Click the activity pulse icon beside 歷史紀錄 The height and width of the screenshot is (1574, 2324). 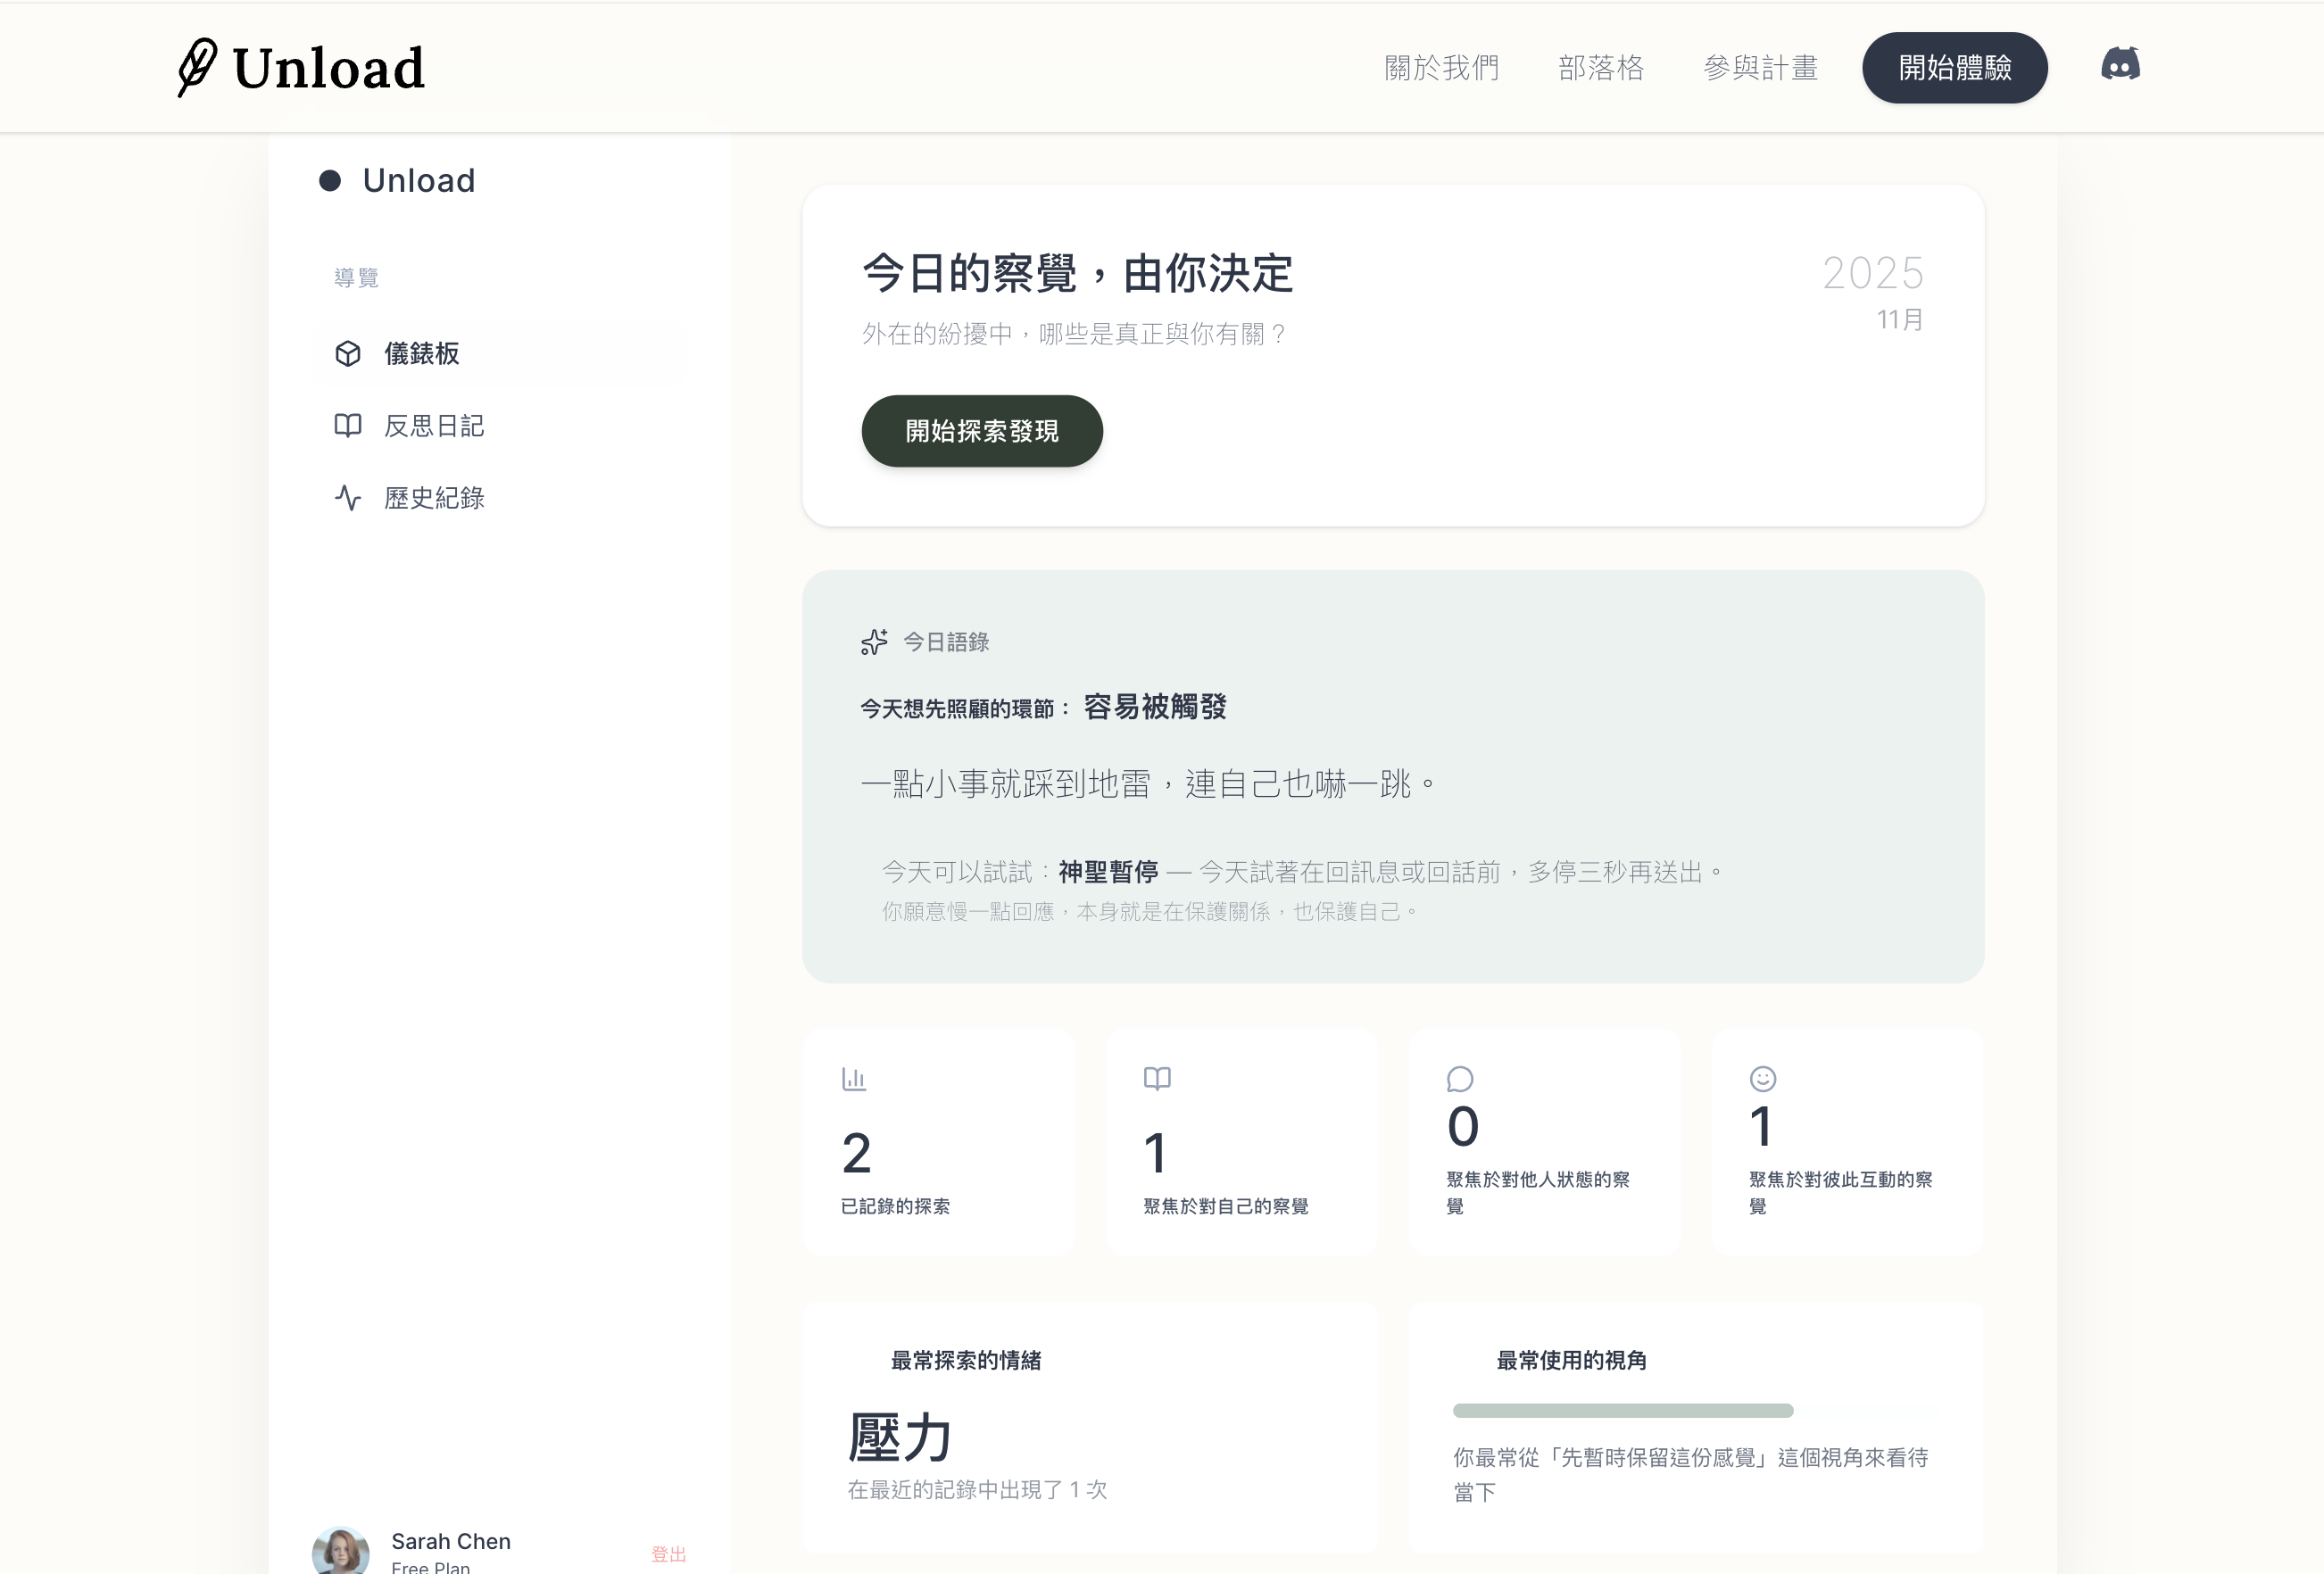pyautogui.click(x=348, y=498)
